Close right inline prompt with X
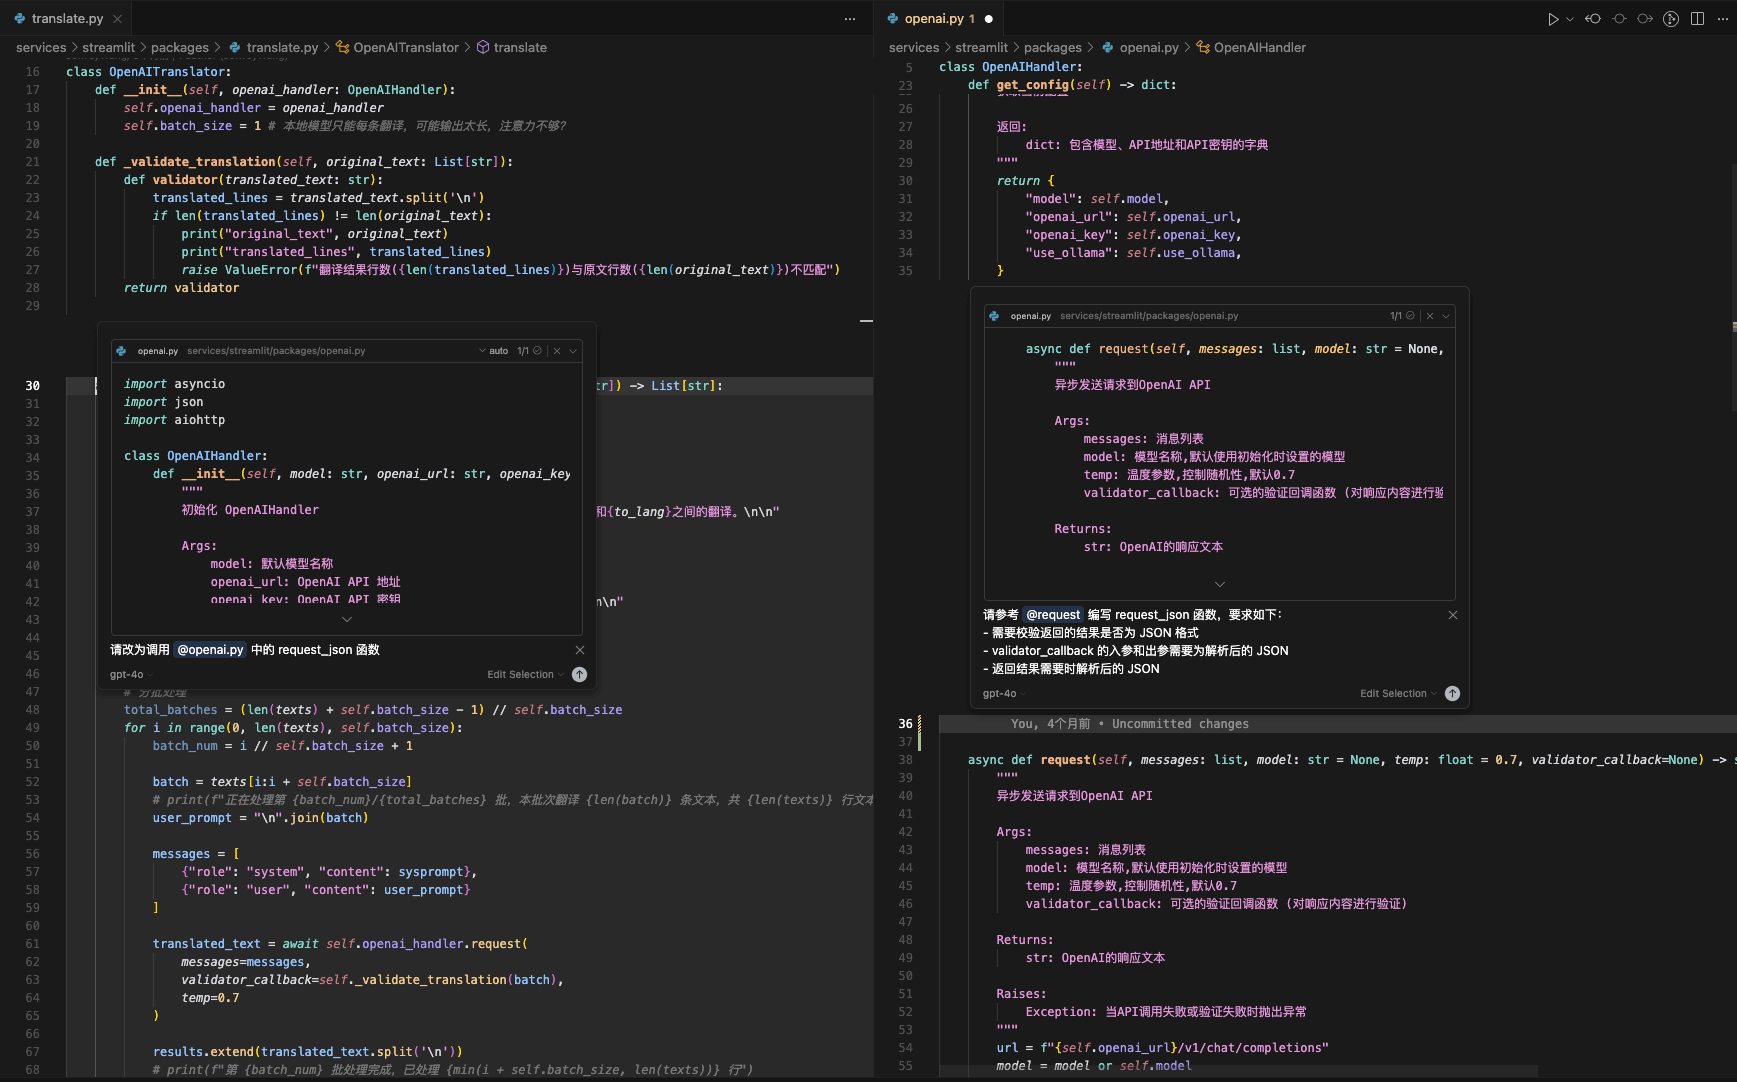Viewport: 1737px width, 1082px height. pos(1453,615)
